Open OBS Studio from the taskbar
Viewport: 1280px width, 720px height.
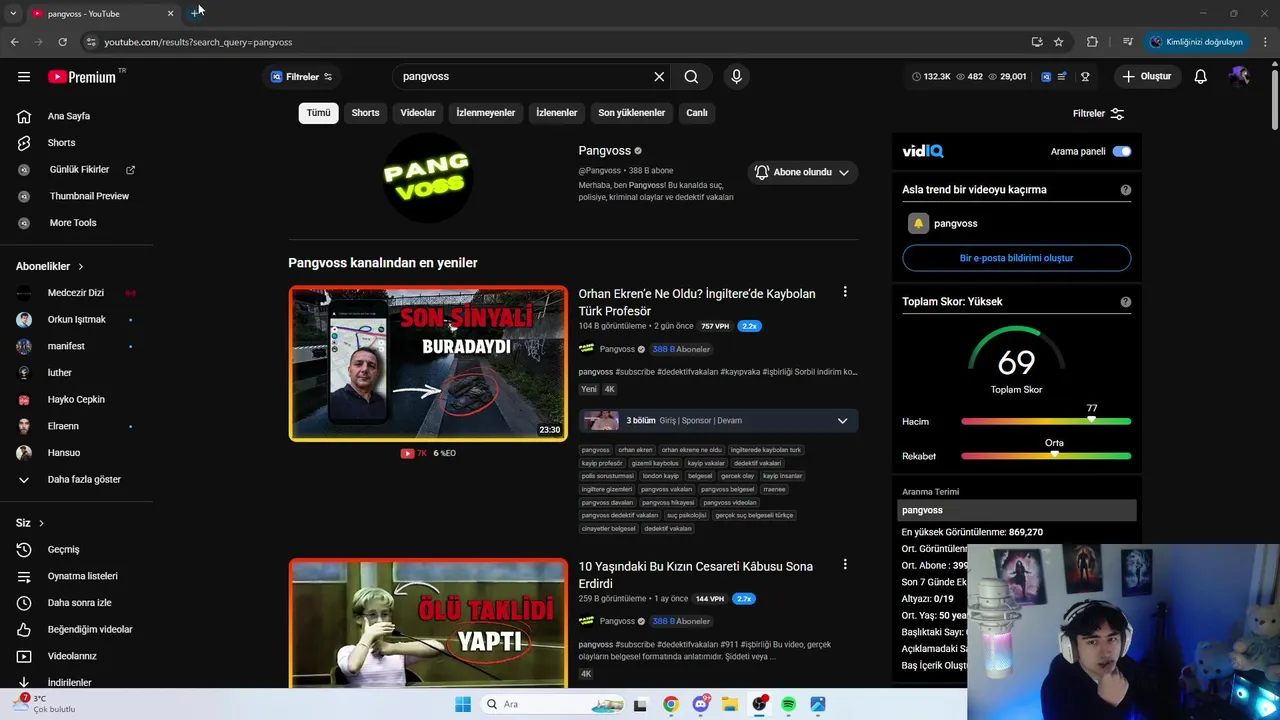[759, 704]
